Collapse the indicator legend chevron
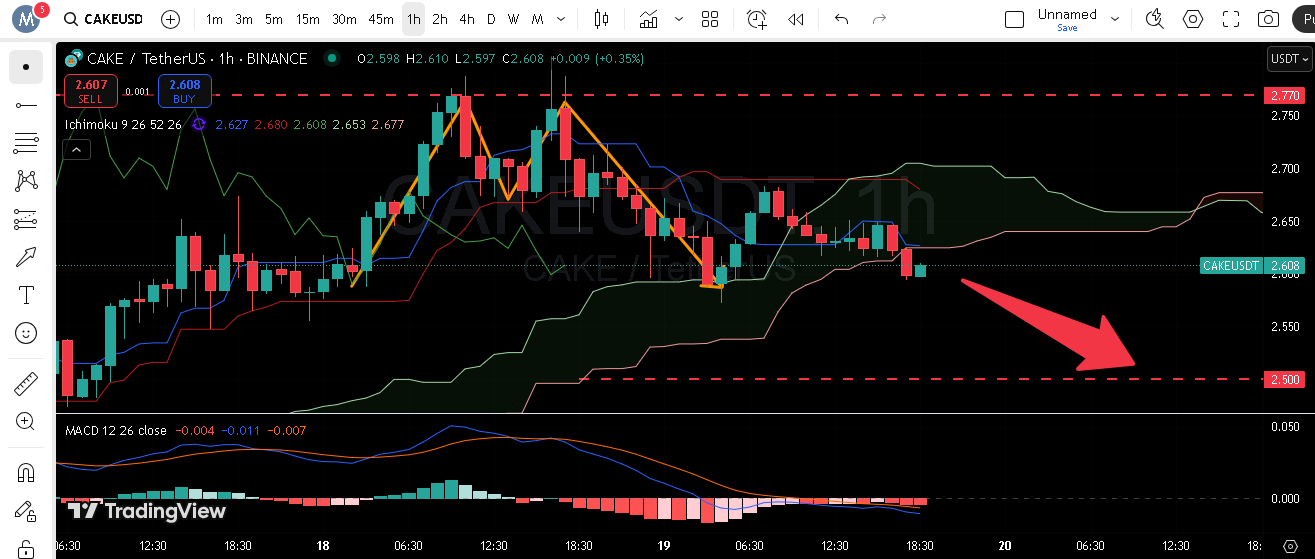This screenshot has height=559, width=1315. tap(76, 150)
